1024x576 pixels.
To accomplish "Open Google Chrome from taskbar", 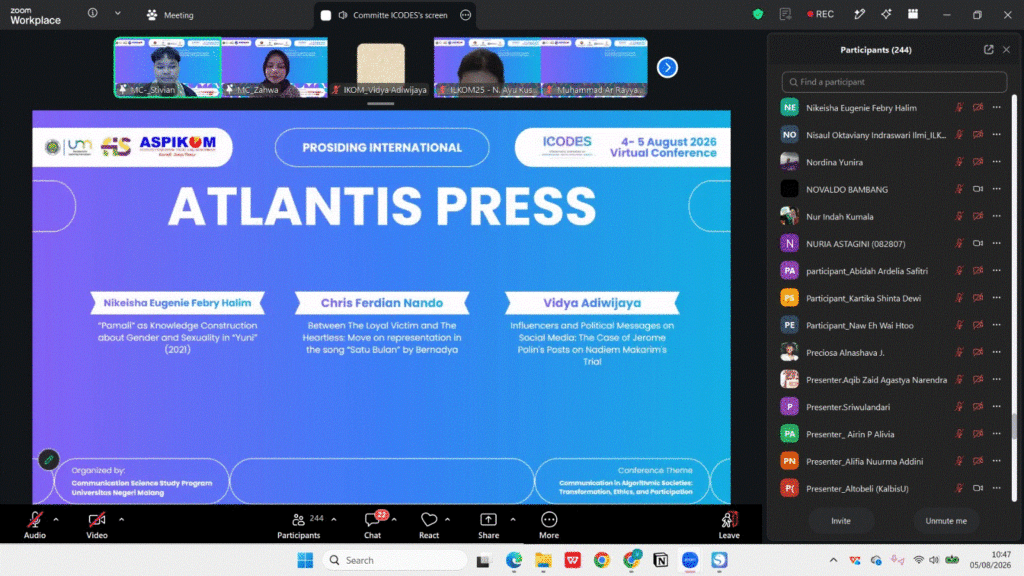I will click(x=601, y=560).
